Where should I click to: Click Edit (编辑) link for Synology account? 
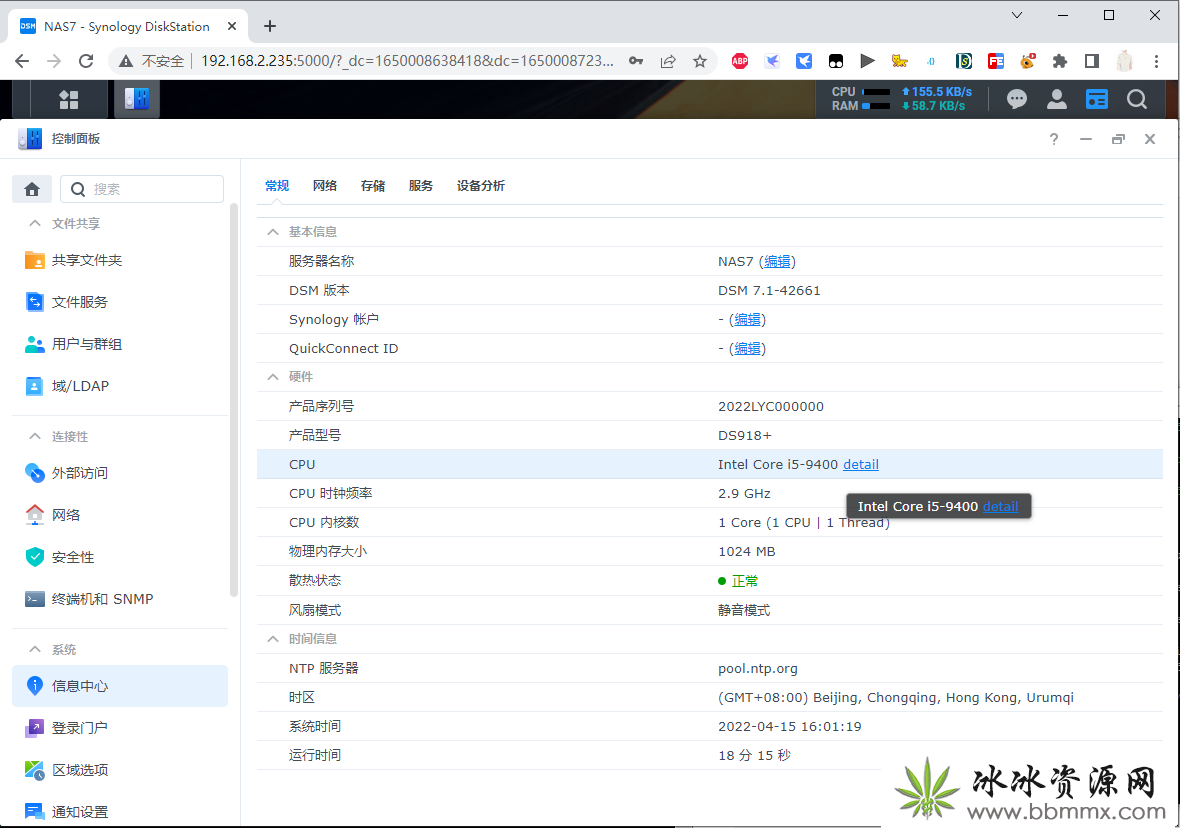click(748, 319)
